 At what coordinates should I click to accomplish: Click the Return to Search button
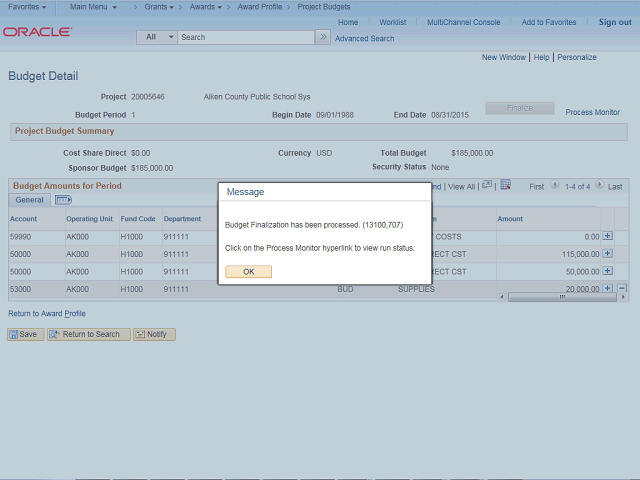(89, 334)
